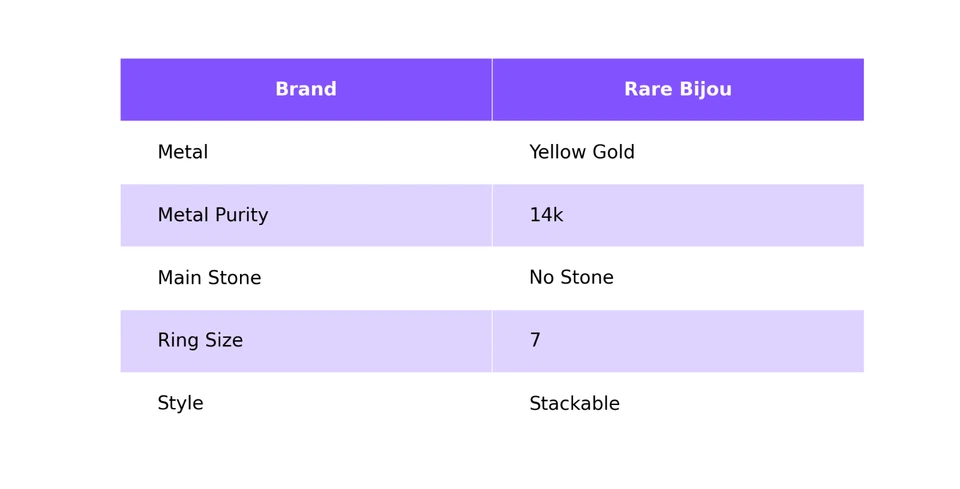Click the Ring Size label
The image size is (960, 489).
tap(200, 341)
